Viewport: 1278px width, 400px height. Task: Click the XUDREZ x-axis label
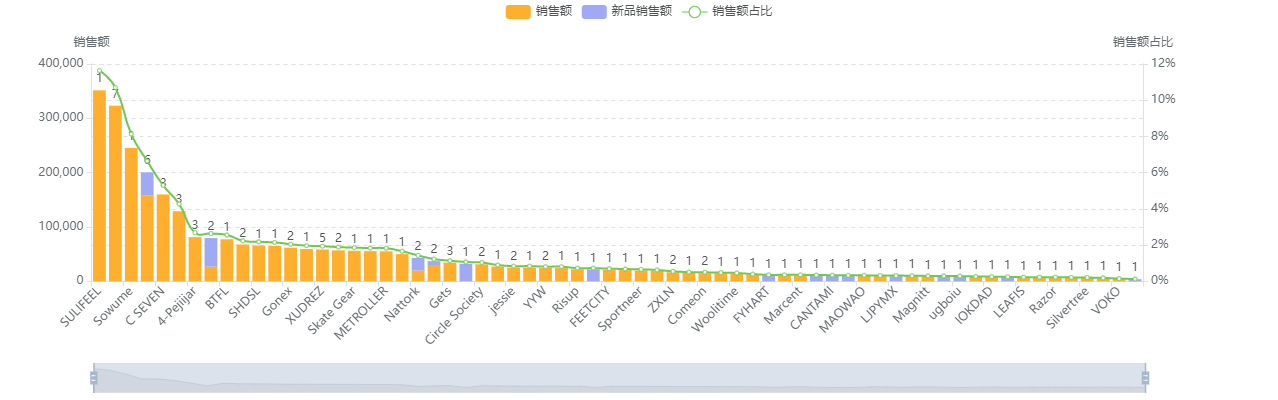(x=306, y=305)
